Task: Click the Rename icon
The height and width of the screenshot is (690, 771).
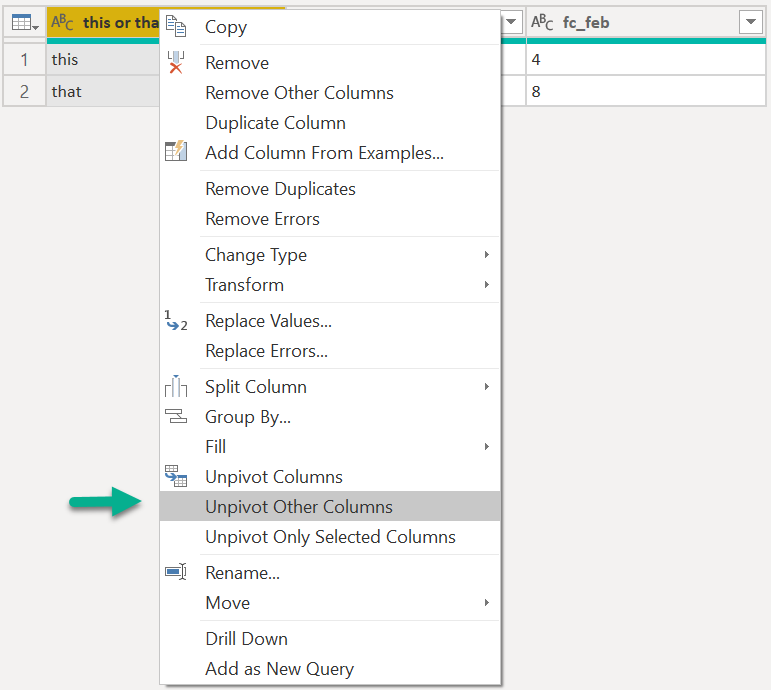Action: 176,571
